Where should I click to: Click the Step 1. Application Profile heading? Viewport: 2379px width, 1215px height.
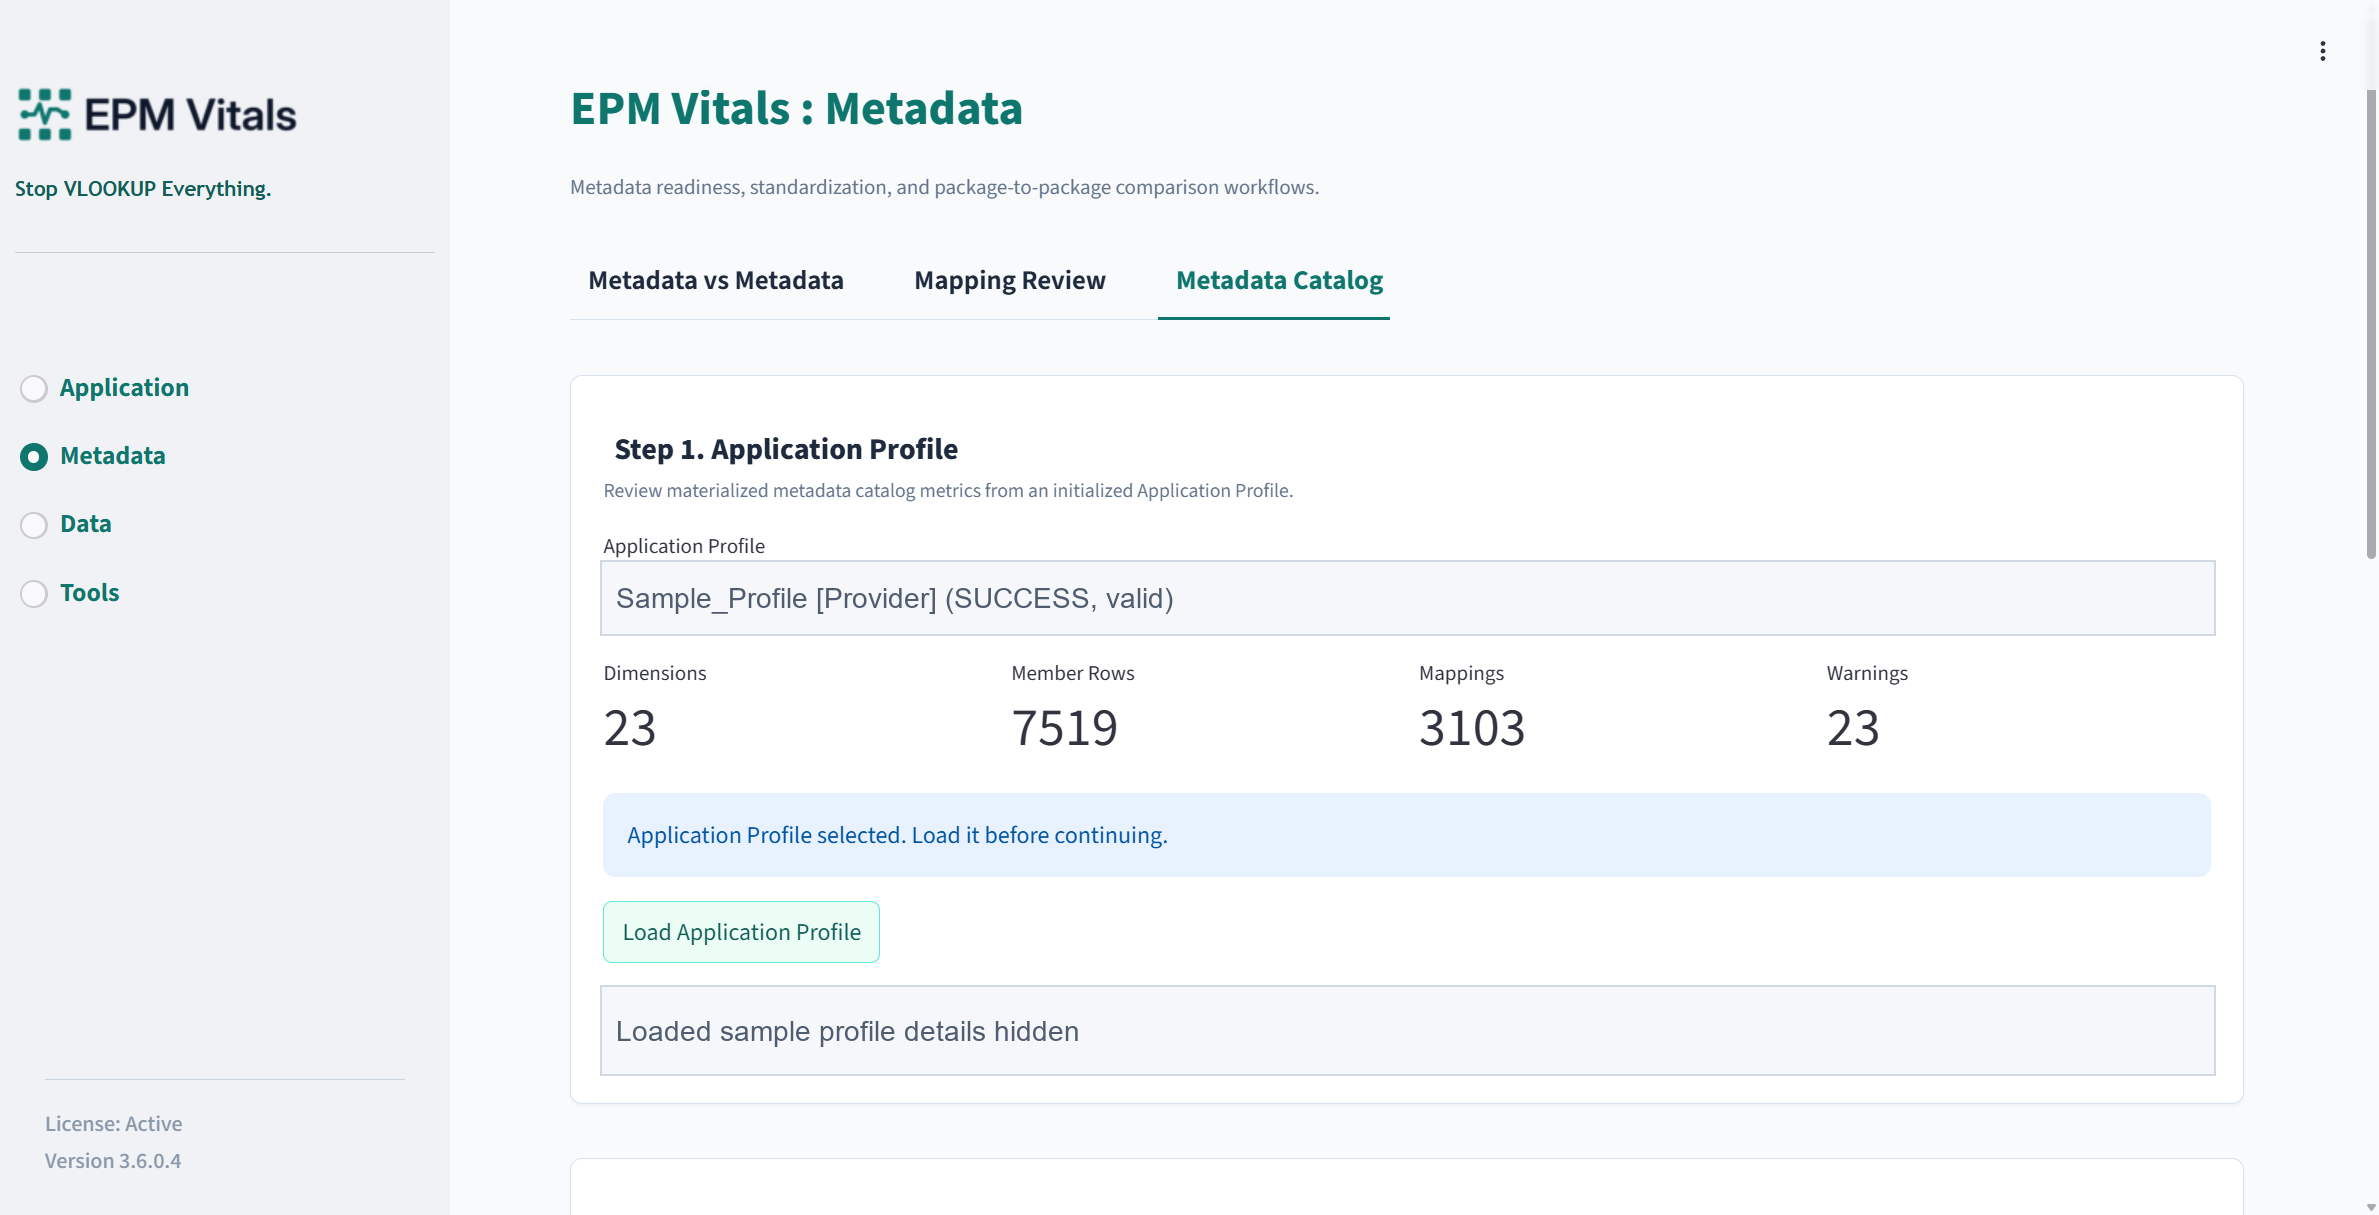(786, 450)
